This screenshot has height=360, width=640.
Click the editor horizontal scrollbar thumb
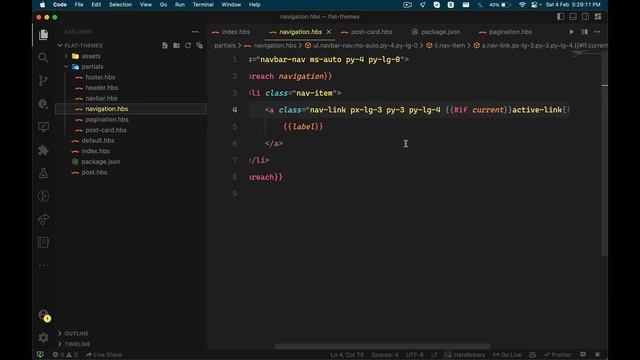pos(382,347)
